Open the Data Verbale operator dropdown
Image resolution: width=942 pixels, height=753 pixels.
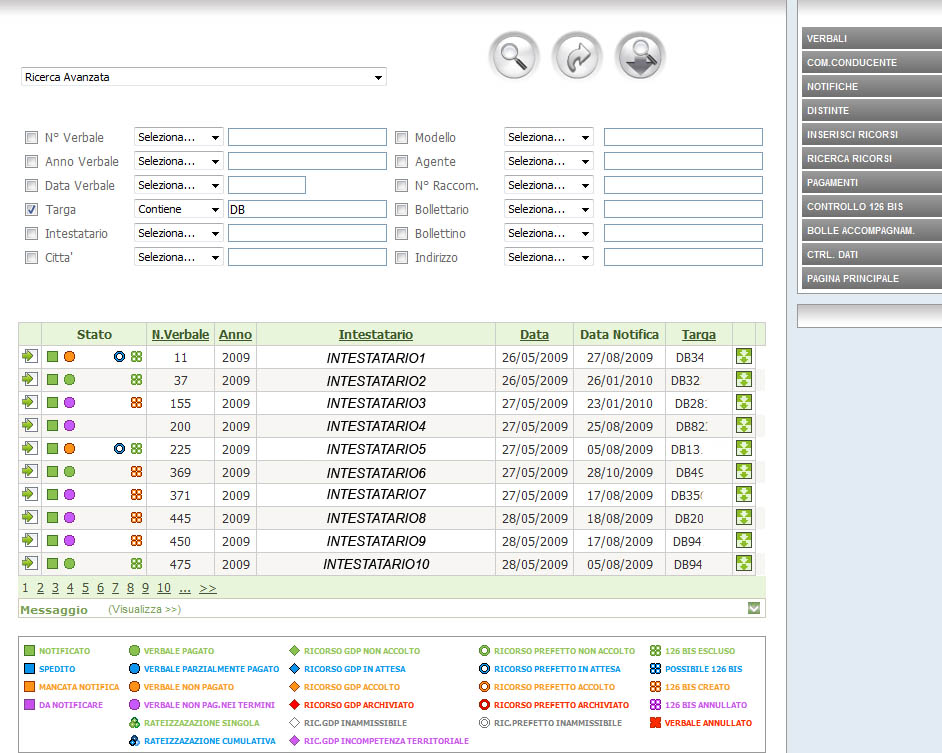pos(178,185)
